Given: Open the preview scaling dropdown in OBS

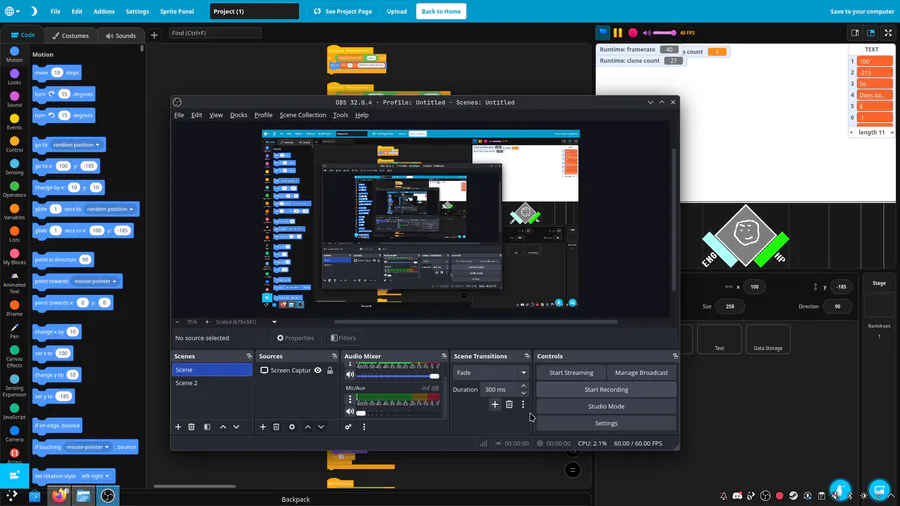Looking at the screenshot, I should 274,322.
